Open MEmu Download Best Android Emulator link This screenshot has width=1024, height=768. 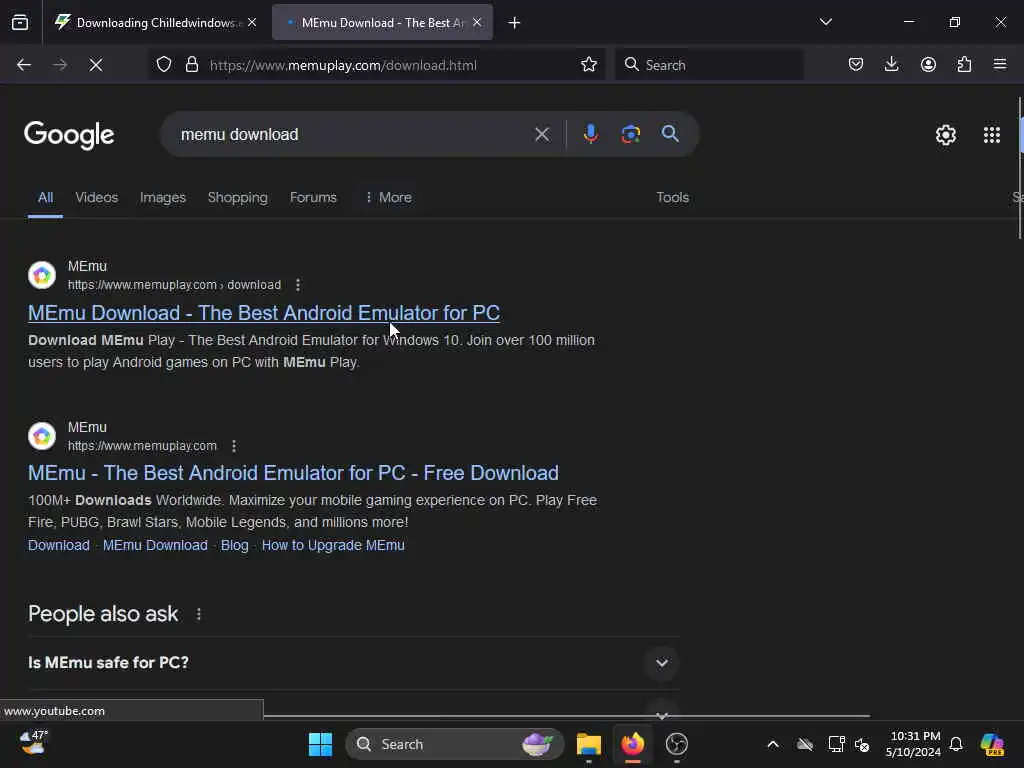click(264, 313)
